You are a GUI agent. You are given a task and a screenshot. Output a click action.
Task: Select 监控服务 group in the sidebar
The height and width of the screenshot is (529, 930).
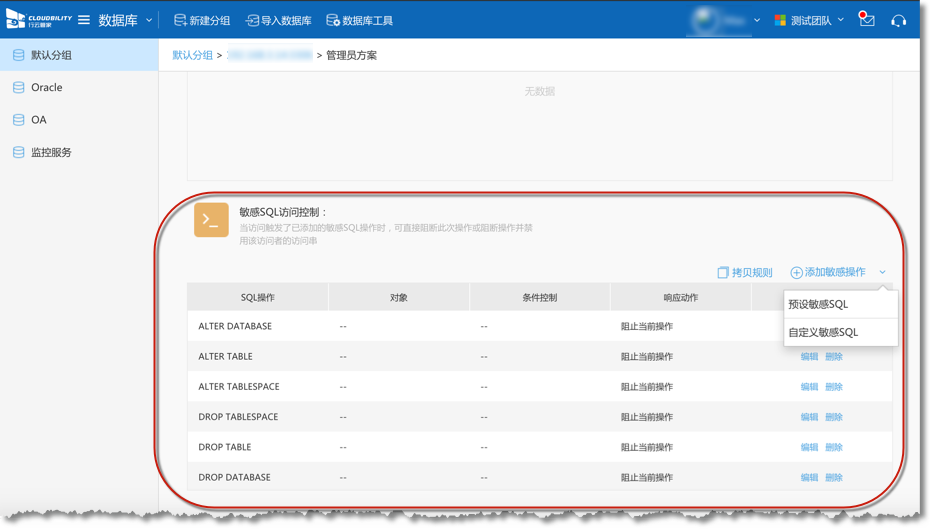pos(51,153)
